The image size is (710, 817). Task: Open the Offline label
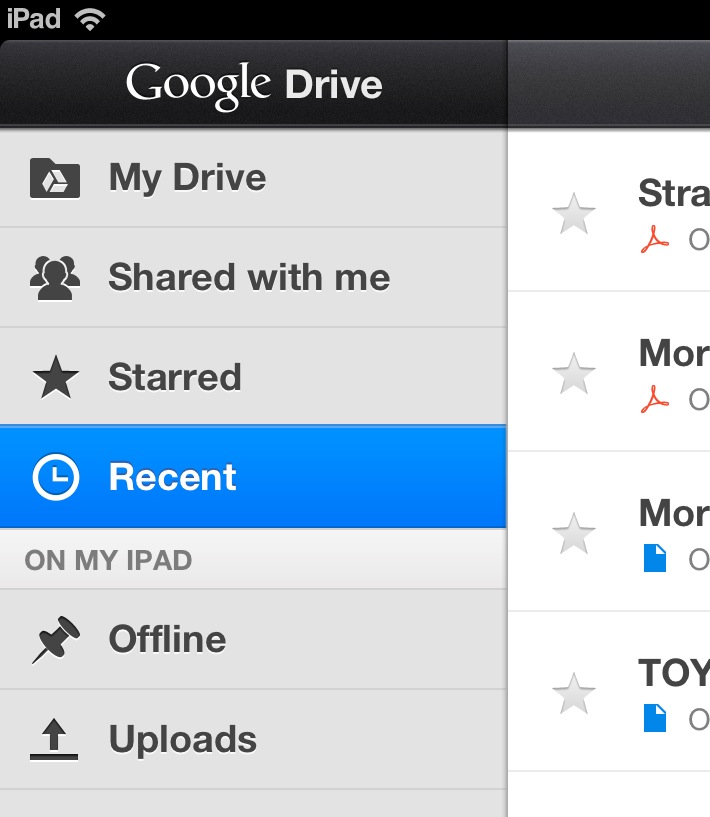pyautogui.click(x=168, y=639)
